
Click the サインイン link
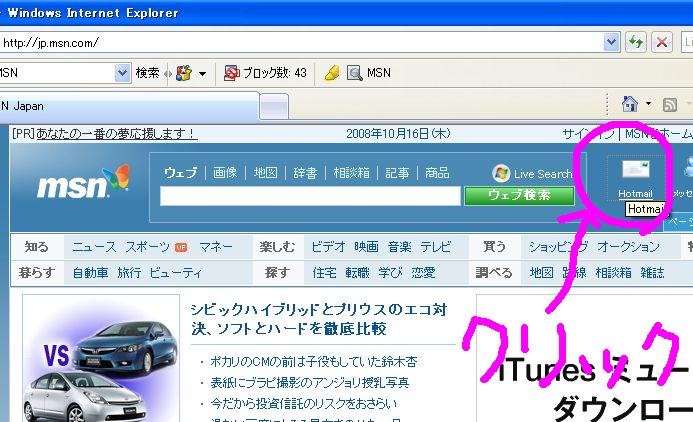tap(589, 133)
